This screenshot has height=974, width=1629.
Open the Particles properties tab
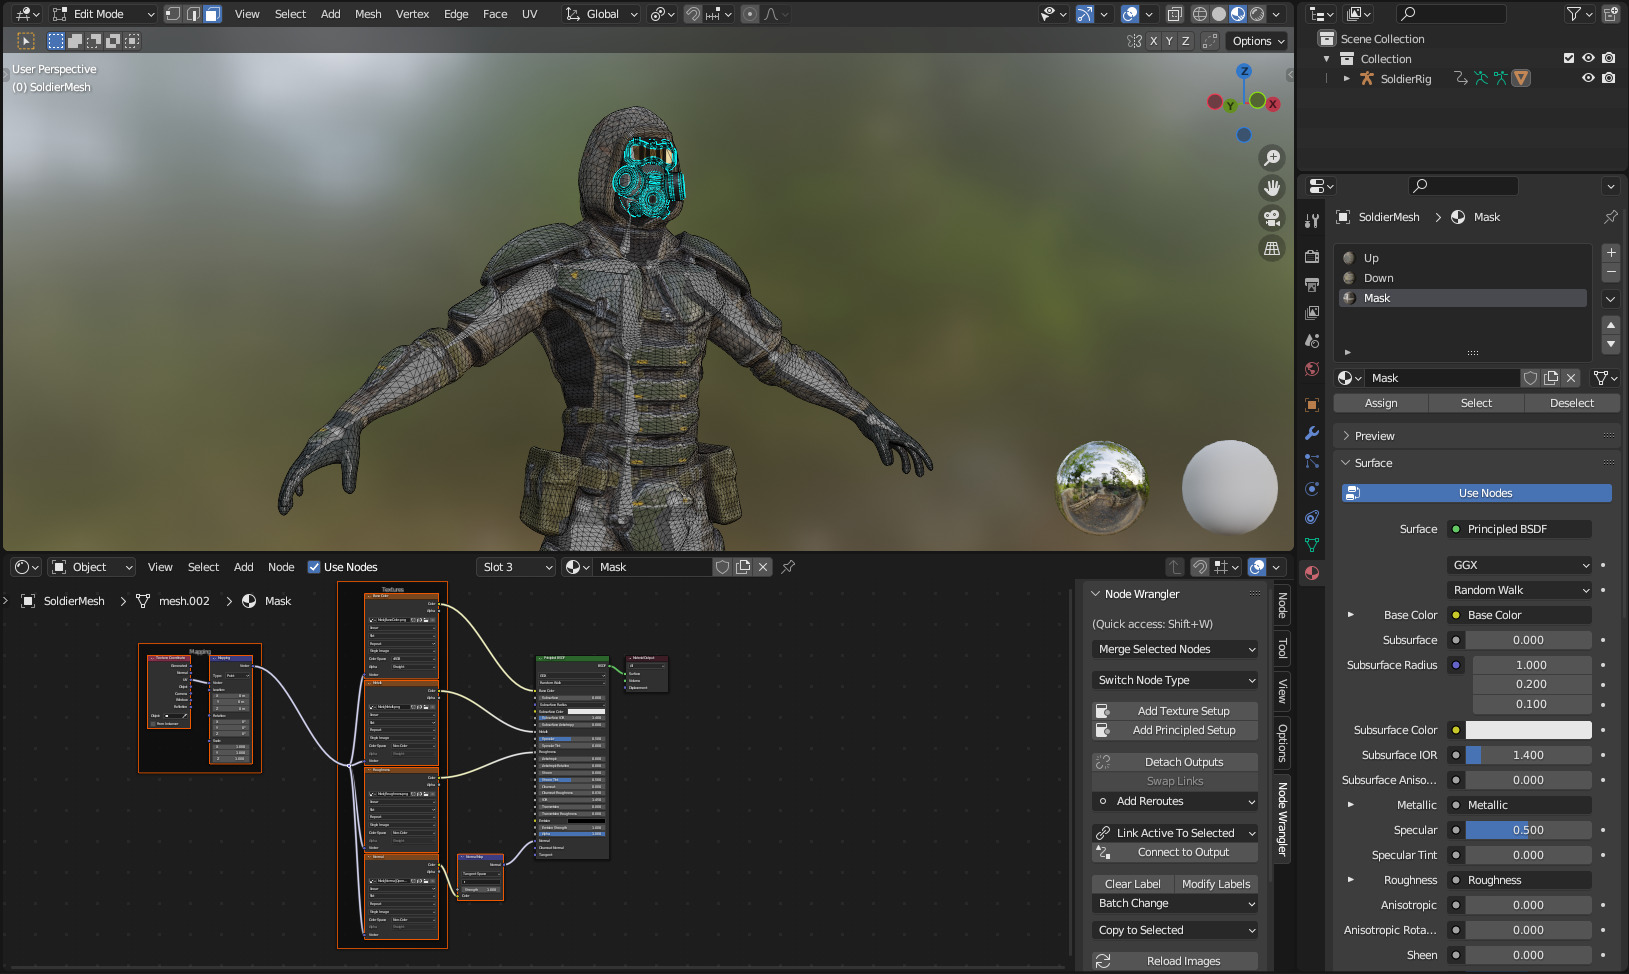click(x=1312, y=461)
